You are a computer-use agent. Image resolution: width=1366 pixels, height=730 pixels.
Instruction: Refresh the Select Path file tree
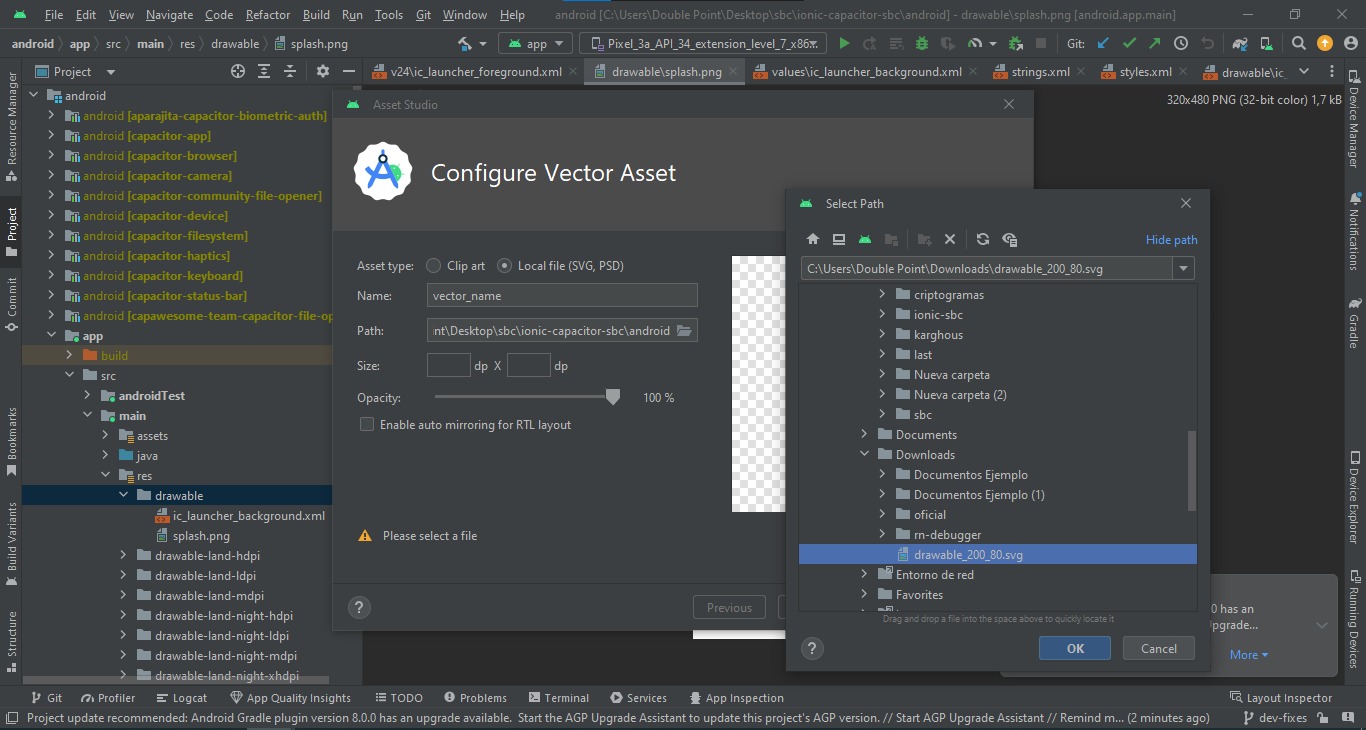[983, 239]
